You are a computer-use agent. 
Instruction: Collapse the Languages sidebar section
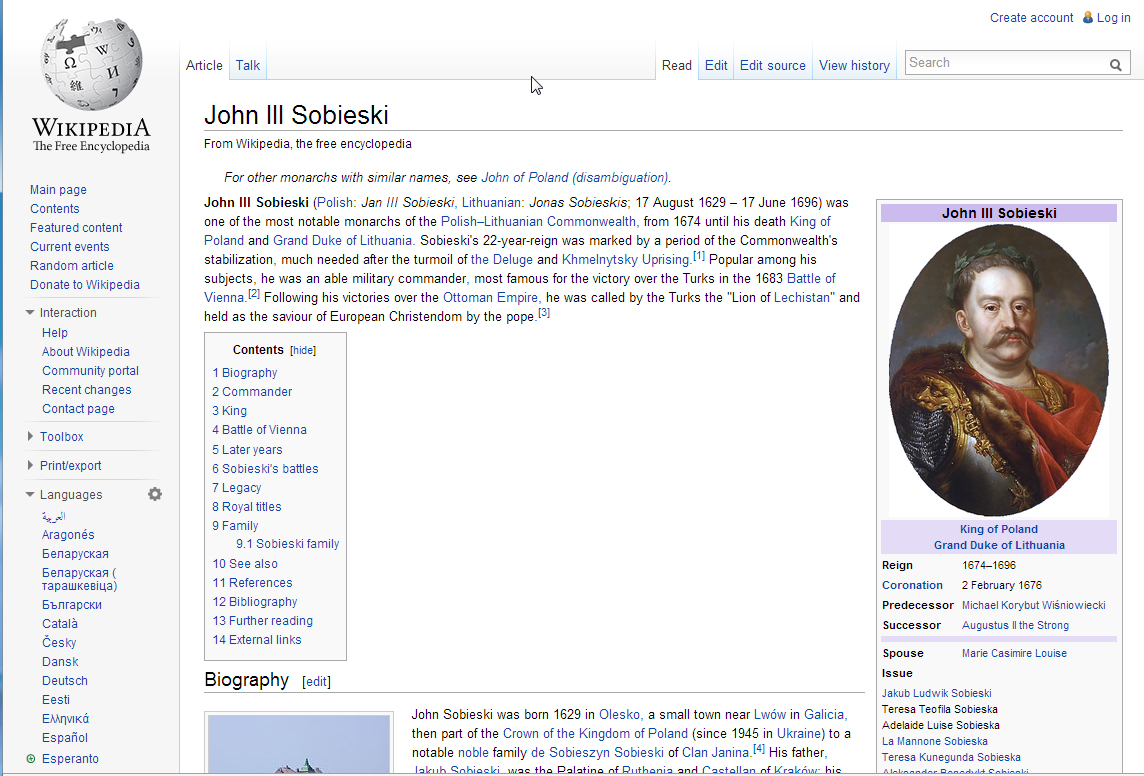pos(30,494)
